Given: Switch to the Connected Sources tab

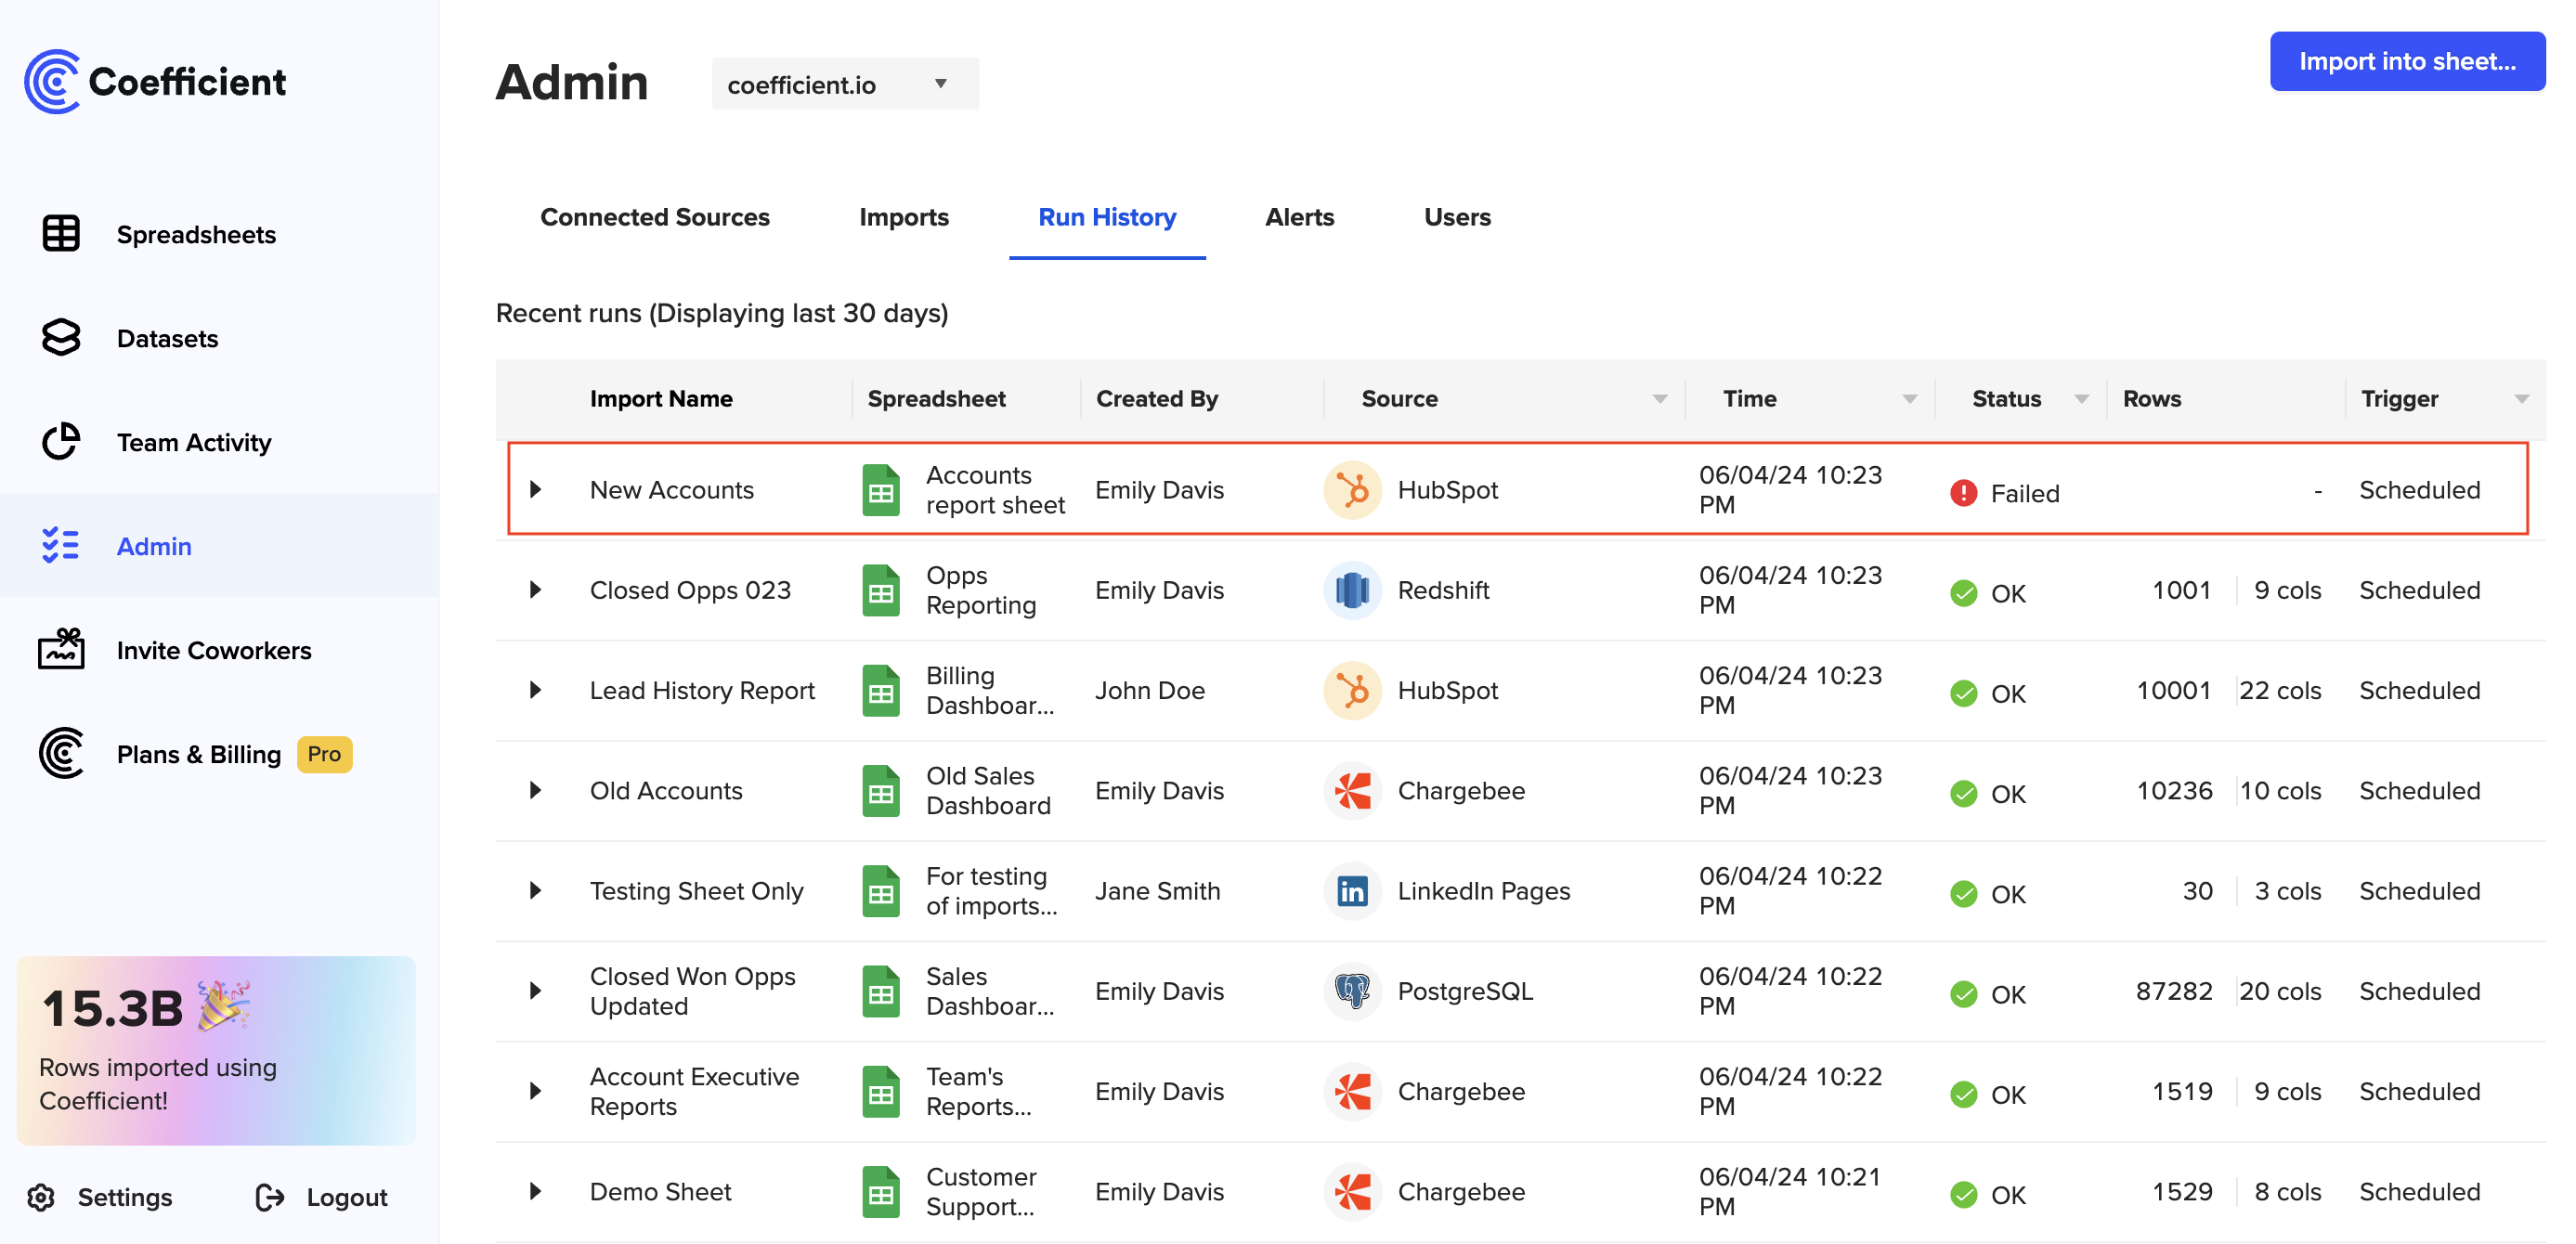Looking at the screenshot, I should [655, 217].
